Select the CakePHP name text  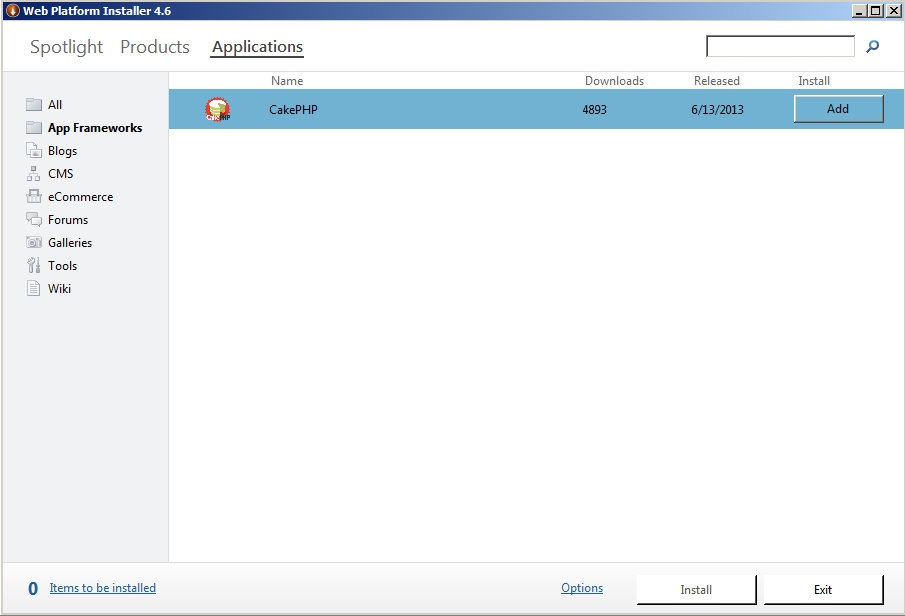tap(293, 110)
